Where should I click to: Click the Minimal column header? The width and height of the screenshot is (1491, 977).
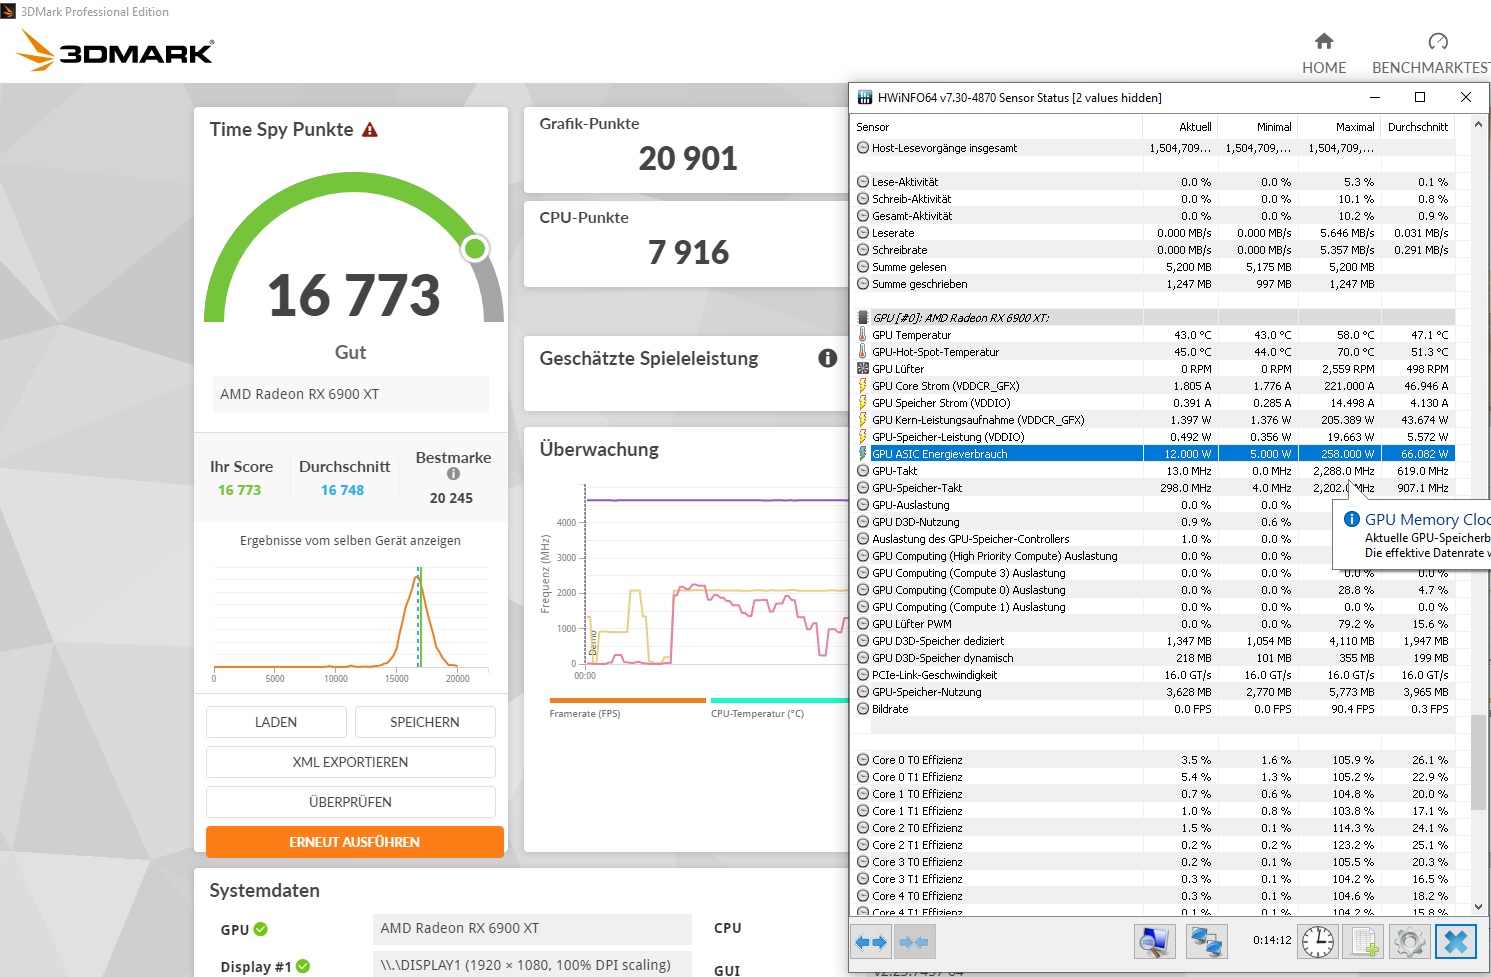click(x=1258, y=127)
